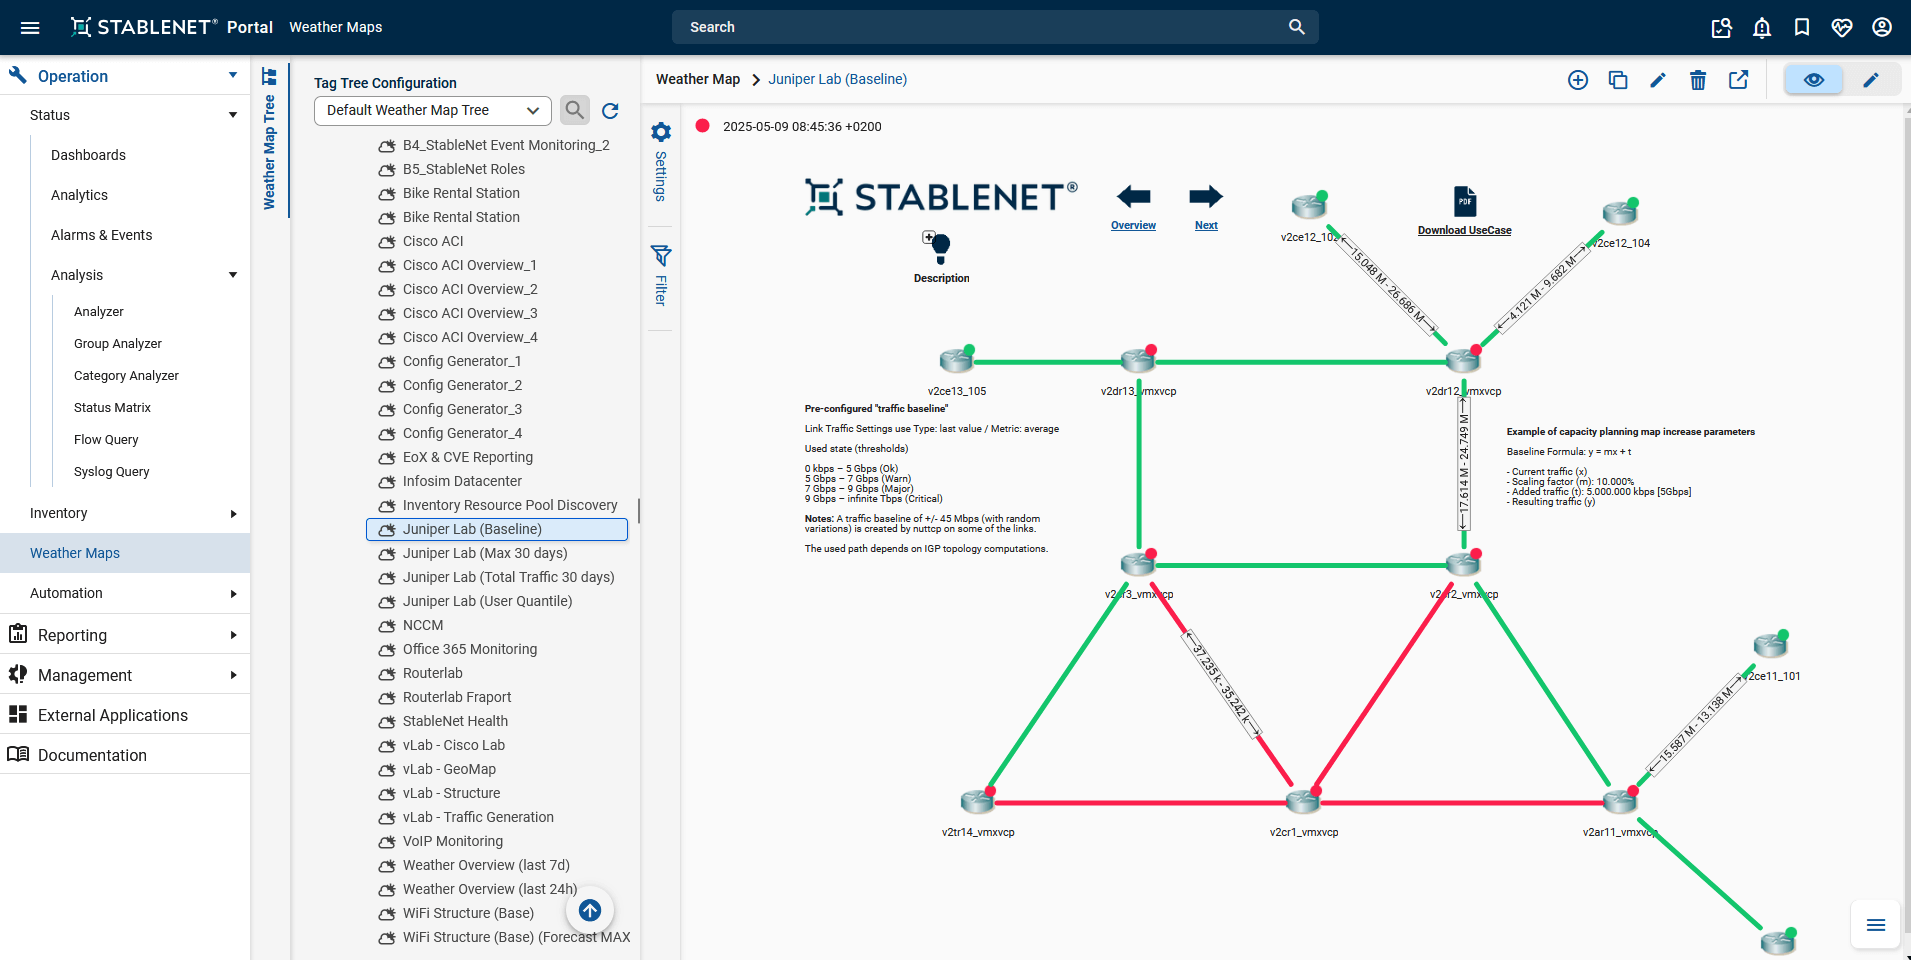This screenshot has height=960, width=1911.
Task: Click the Overview link
Action: (1133, 225)
